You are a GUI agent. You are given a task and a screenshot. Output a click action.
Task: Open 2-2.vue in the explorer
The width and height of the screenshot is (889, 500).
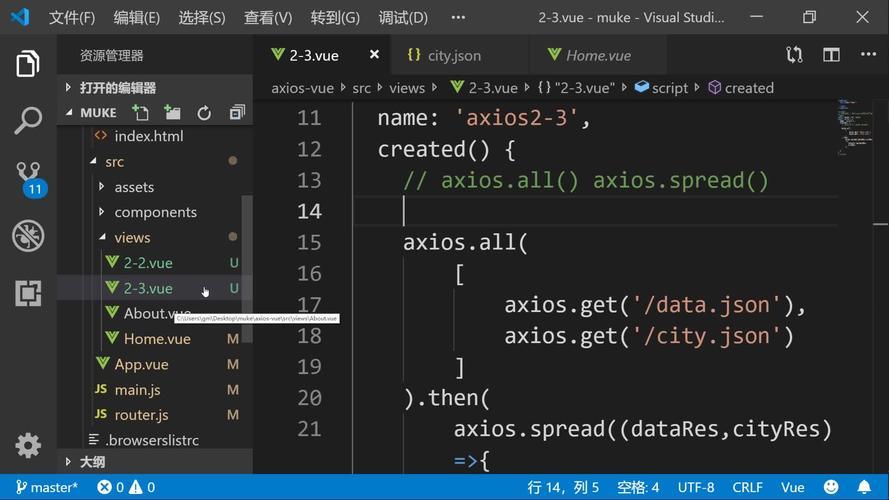coord(148,263)
